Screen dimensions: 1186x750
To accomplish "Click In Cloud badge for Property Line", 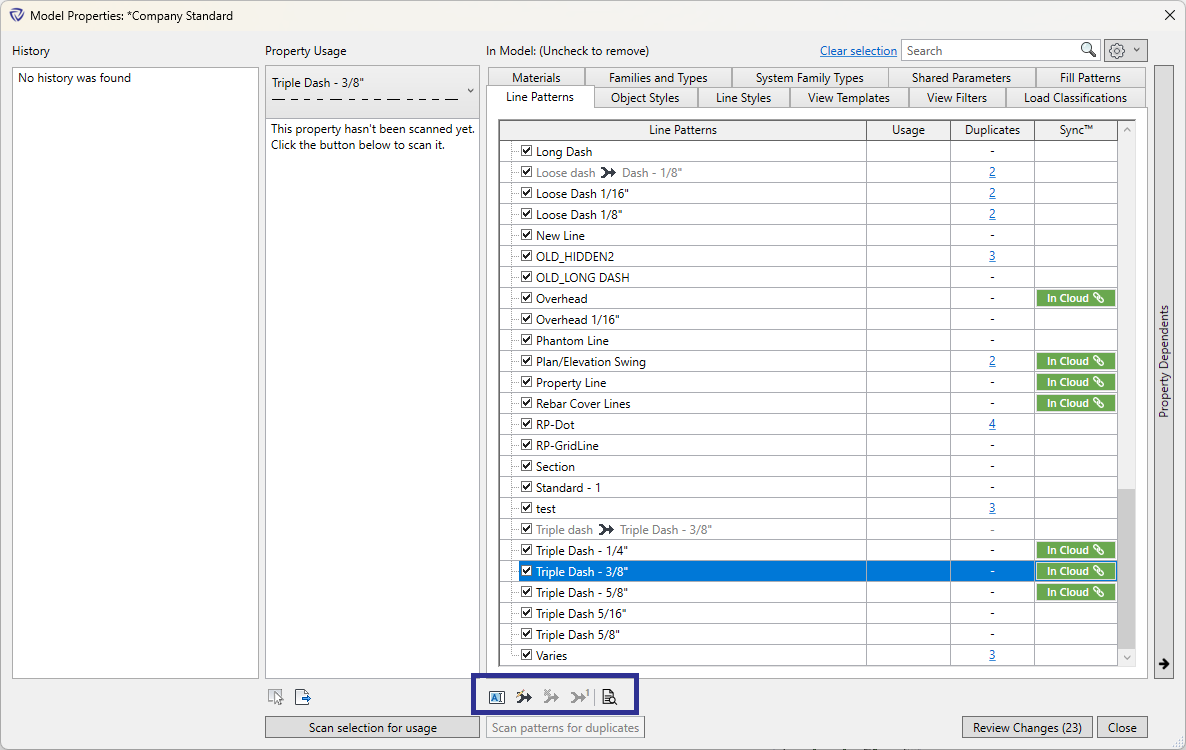I will tap(1075, 383).
